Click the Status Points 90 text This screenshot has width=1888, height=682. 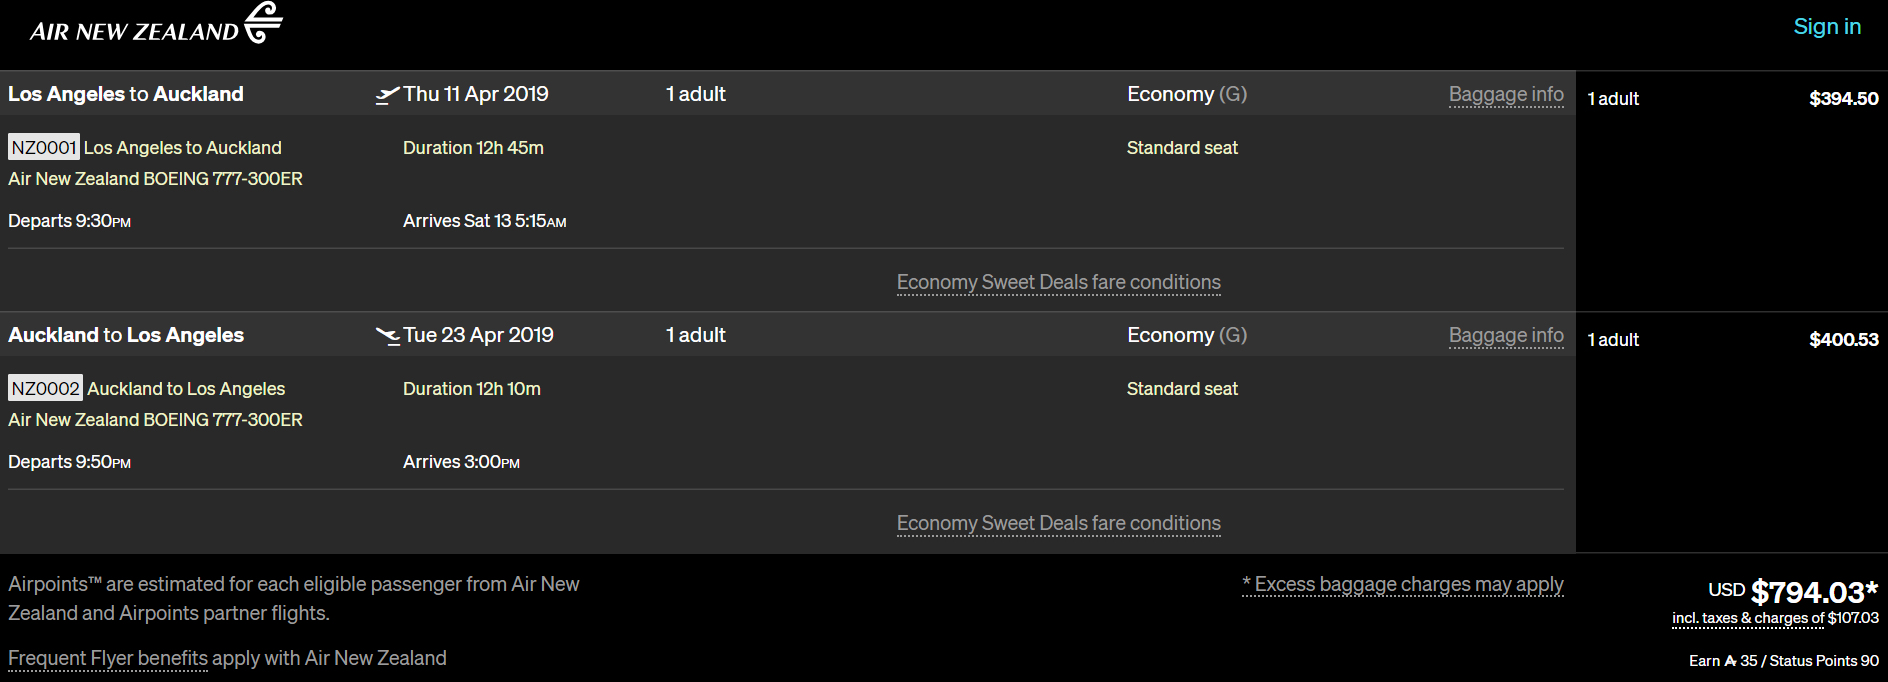pyautogui.click(x=1824, y=661)
